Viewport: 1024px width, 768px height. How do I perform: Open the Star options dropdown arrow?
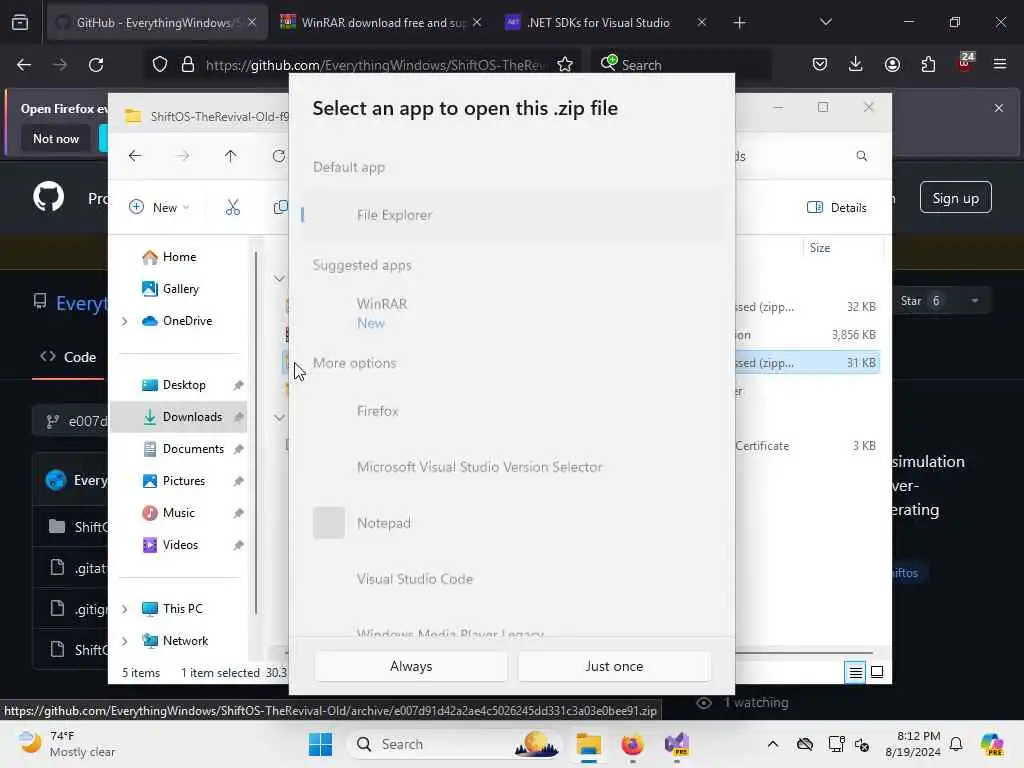974,301
